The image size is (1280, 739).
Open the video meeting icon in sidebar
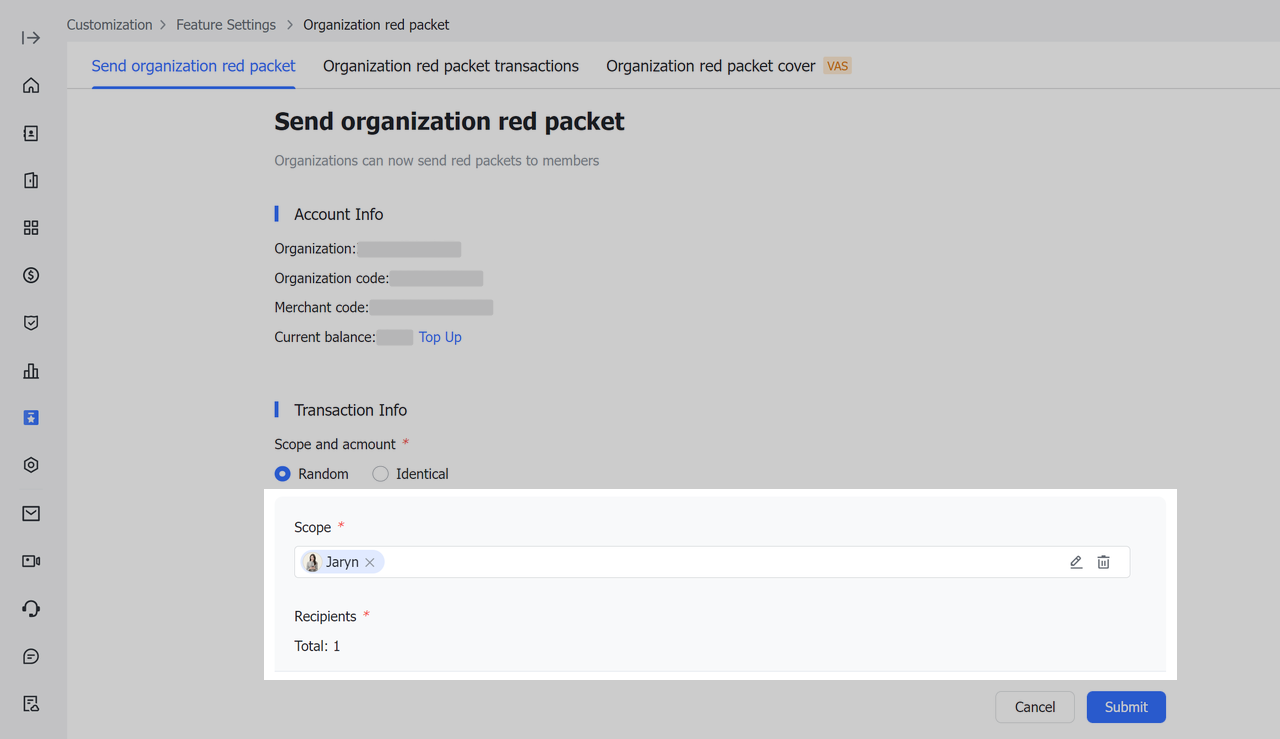pos(30,560)
